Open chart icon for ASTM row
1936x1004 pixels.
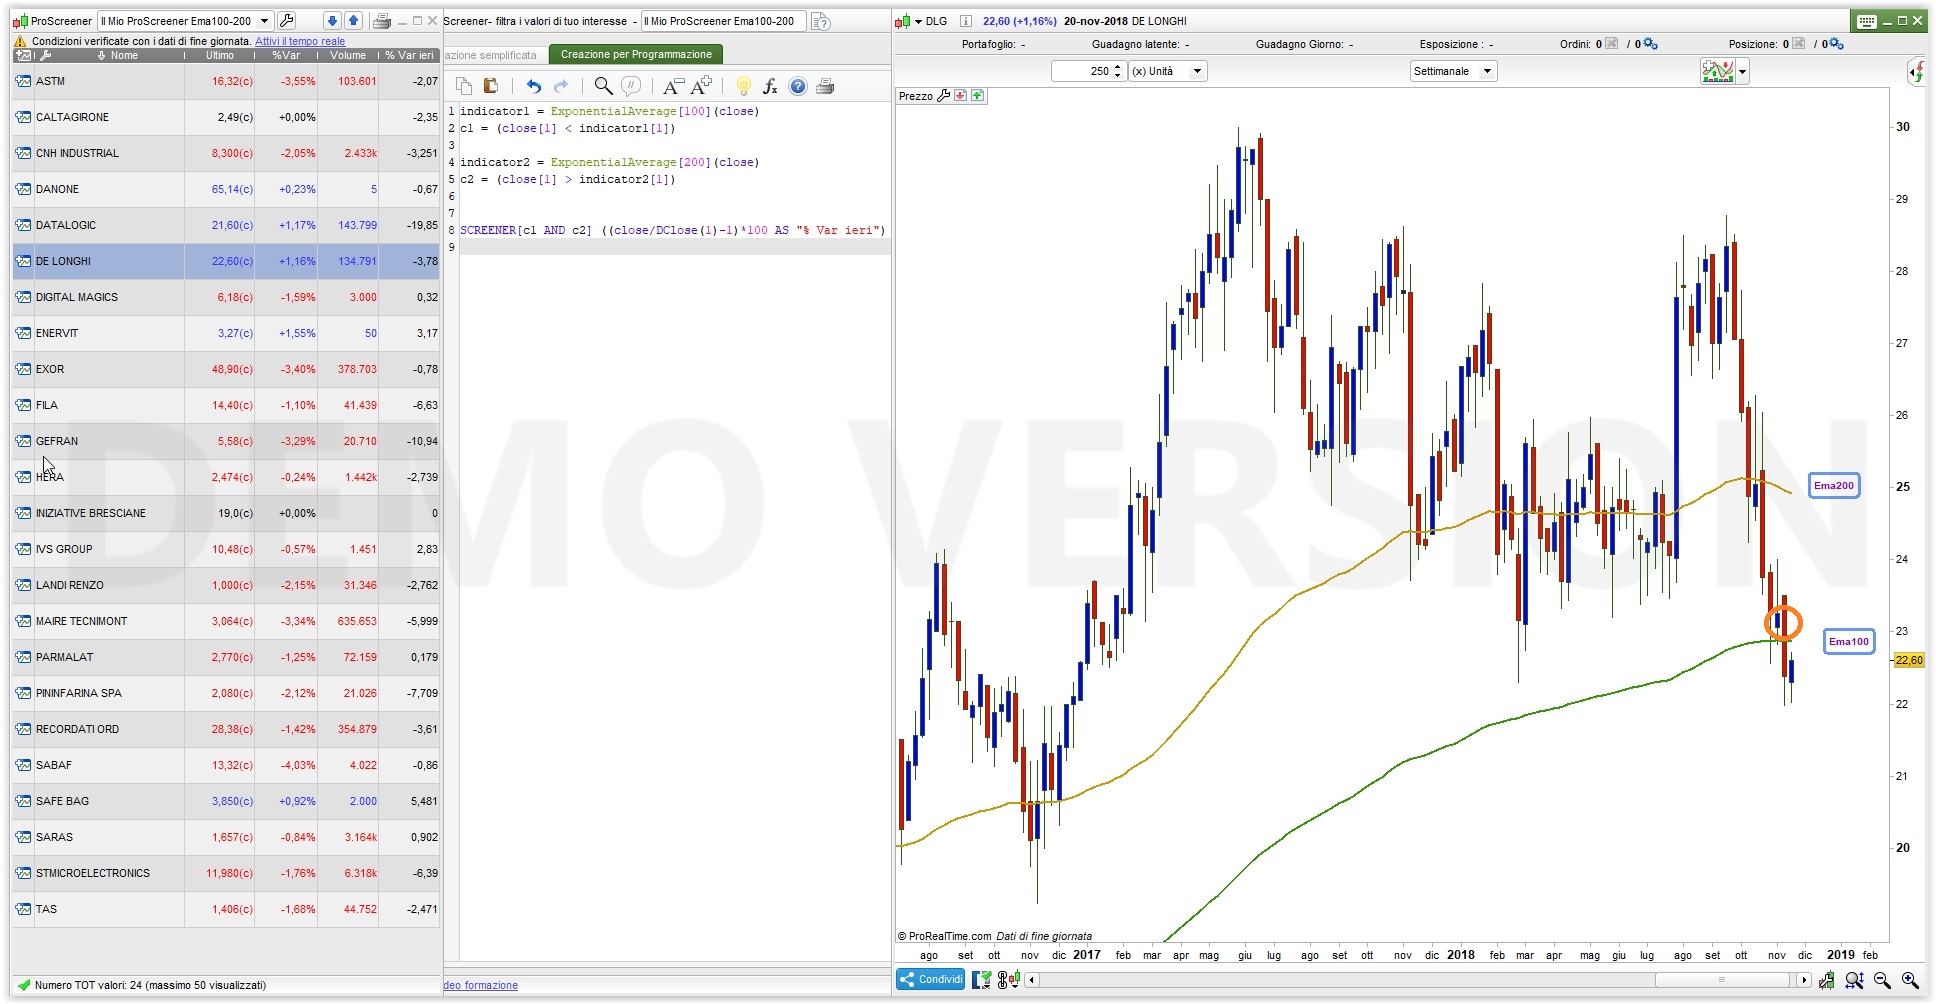tap(23, 81)
